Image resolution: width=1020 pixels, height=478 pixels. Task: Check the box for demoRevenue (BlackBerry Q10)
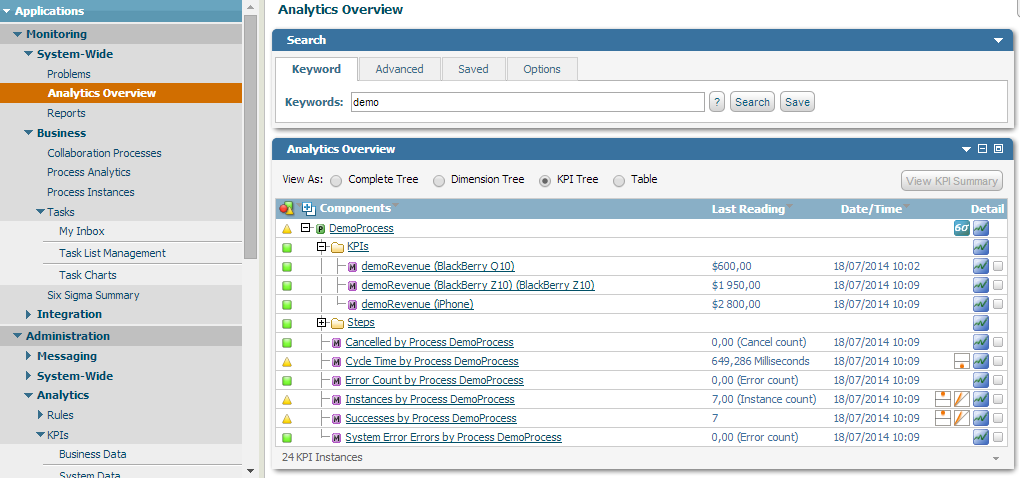998,267
